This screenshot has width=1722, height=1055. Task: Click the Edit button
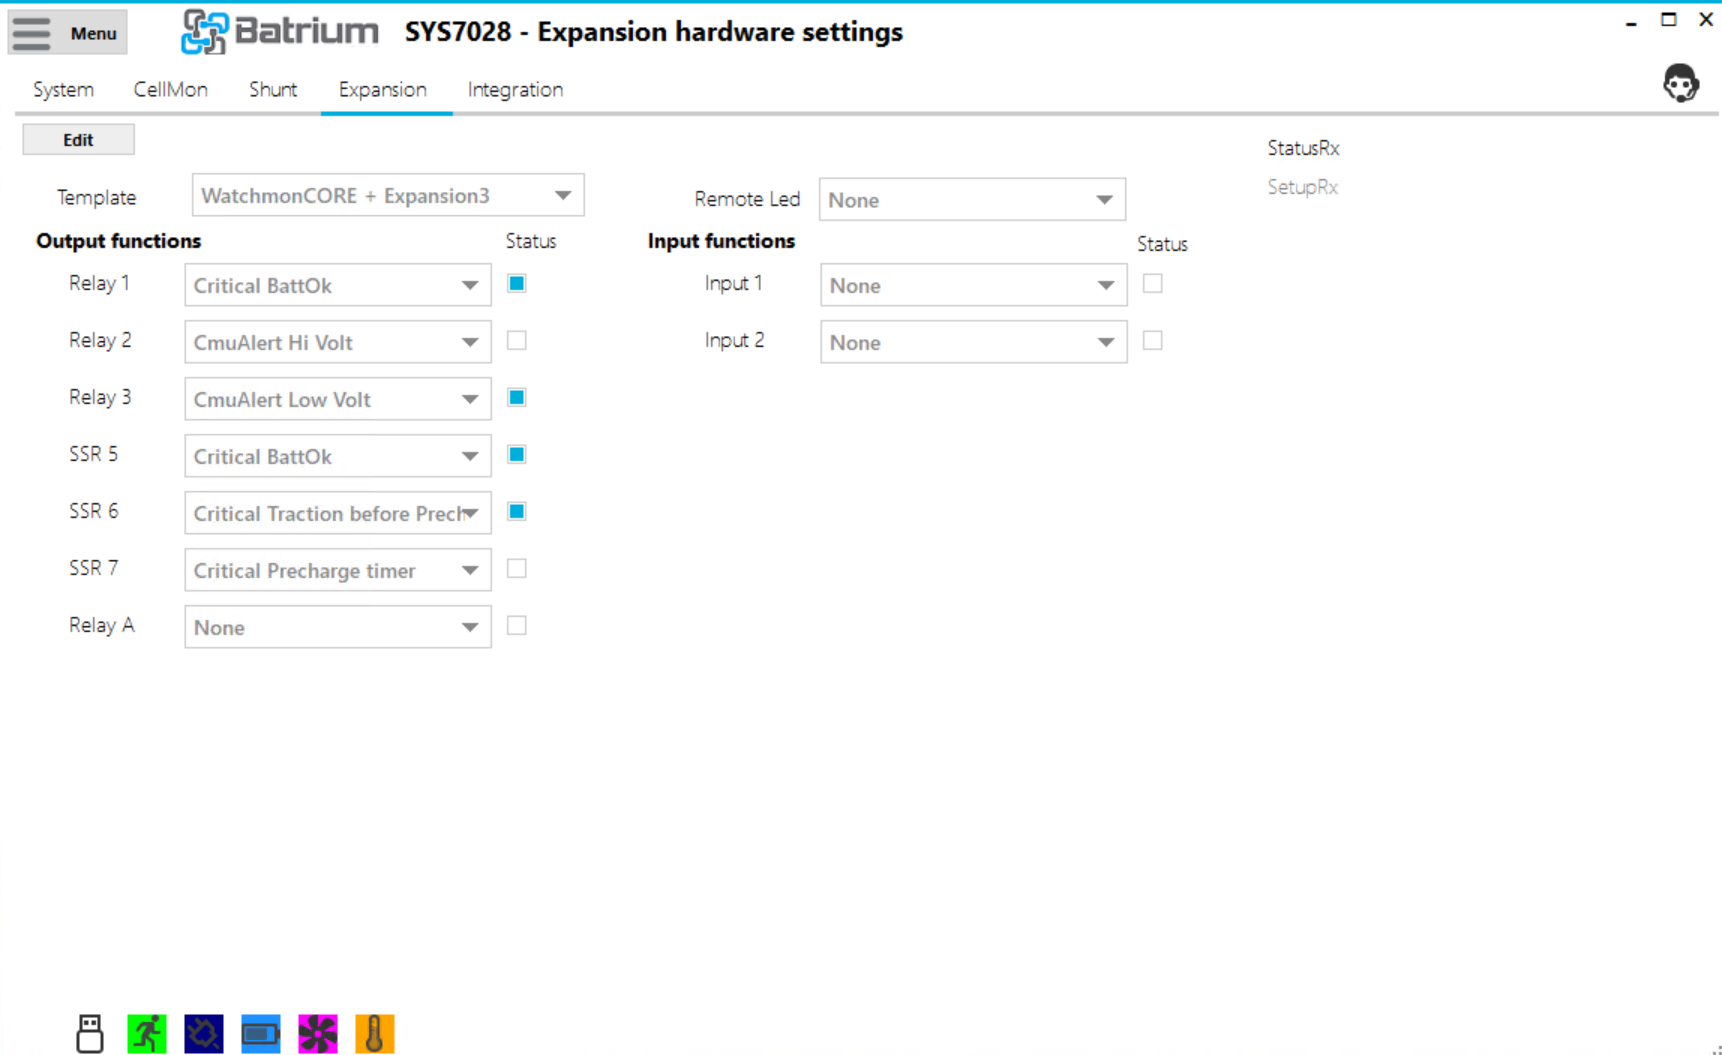[78, 140]
